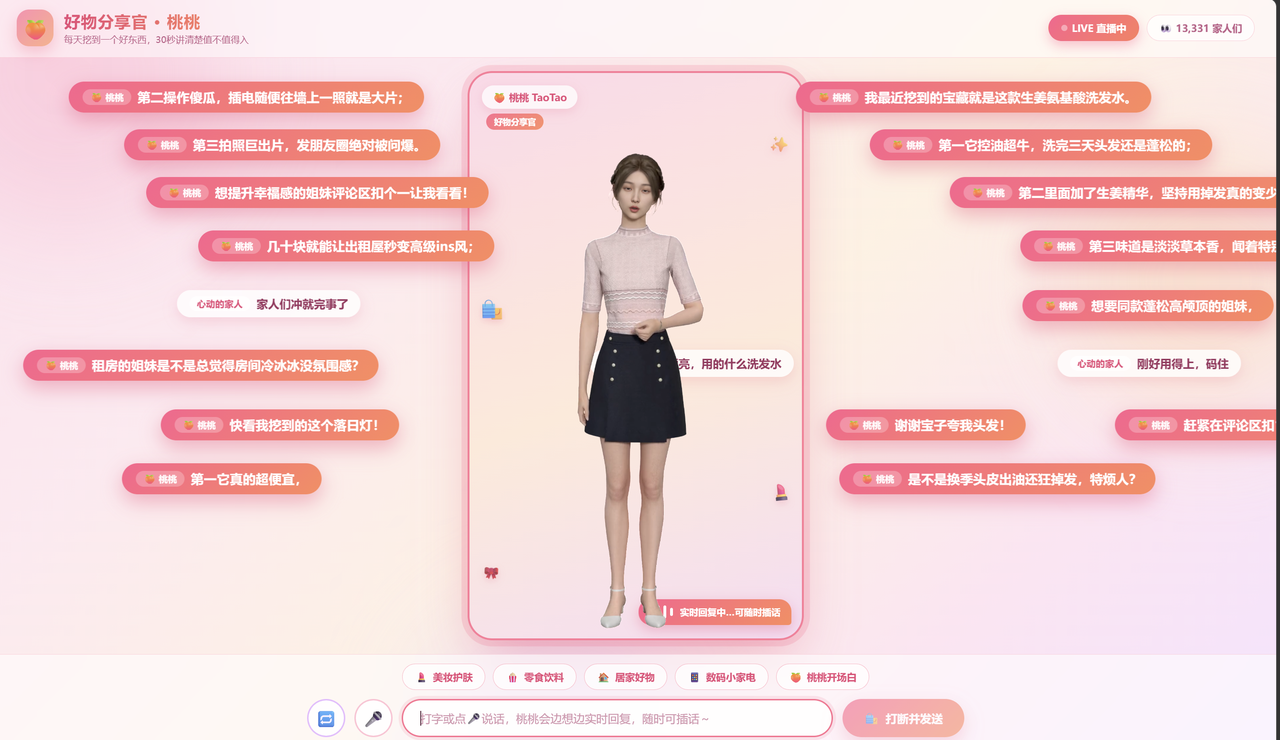Click bubble 第一它真的超便宜,
1280x740 pixels.
222,479
